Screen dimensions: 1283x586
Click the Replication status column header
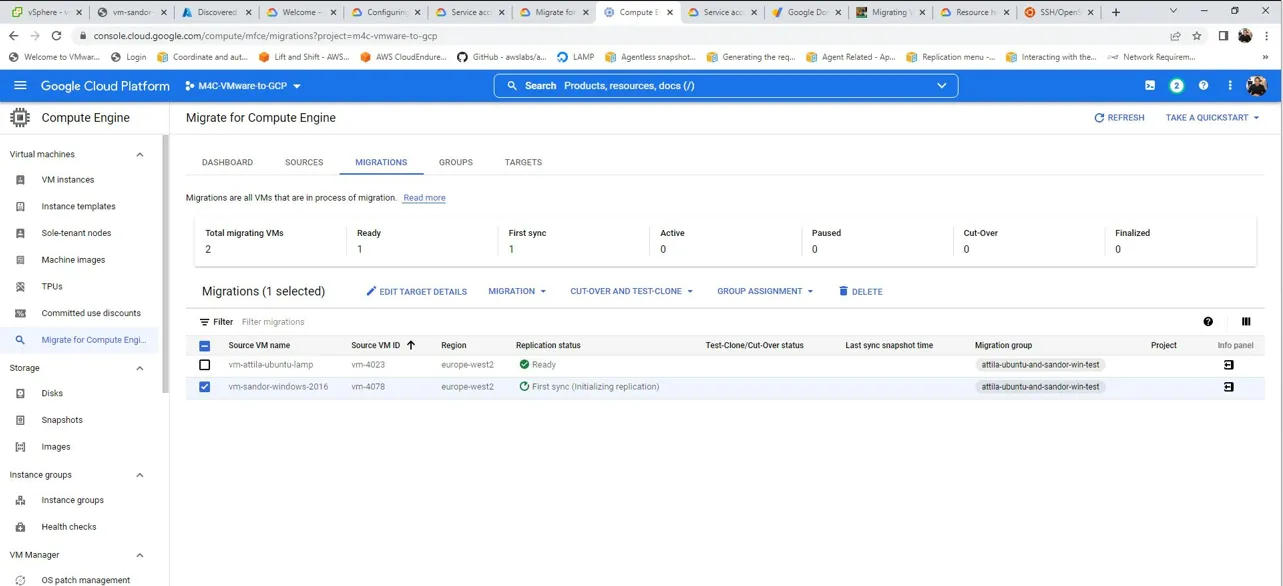[548, 346]
